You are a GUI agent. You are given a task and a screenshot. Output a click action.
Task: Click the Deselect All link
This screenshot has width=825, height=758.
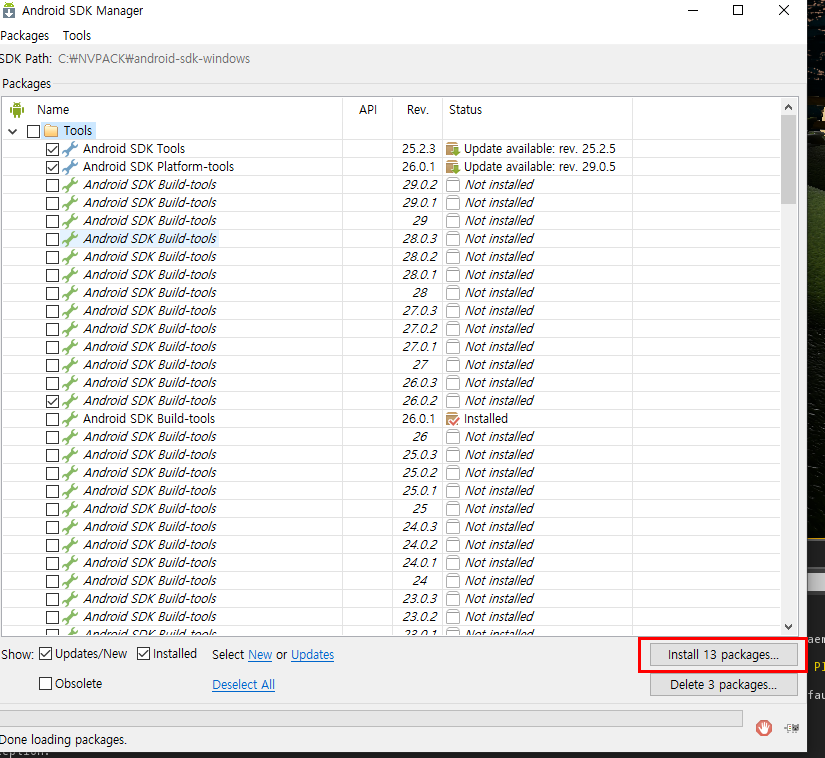tap(244, 684)
